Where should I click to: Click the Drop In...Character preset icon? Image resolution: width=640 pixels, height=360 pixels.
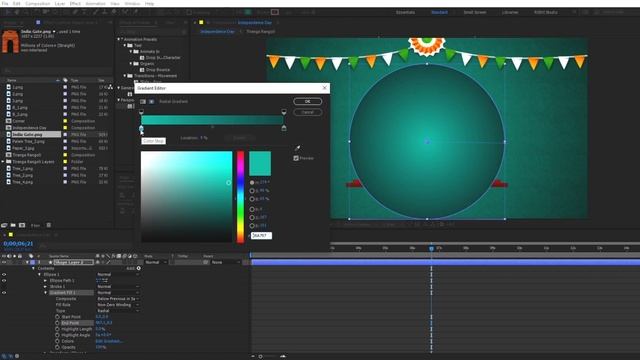click(142, 58)
